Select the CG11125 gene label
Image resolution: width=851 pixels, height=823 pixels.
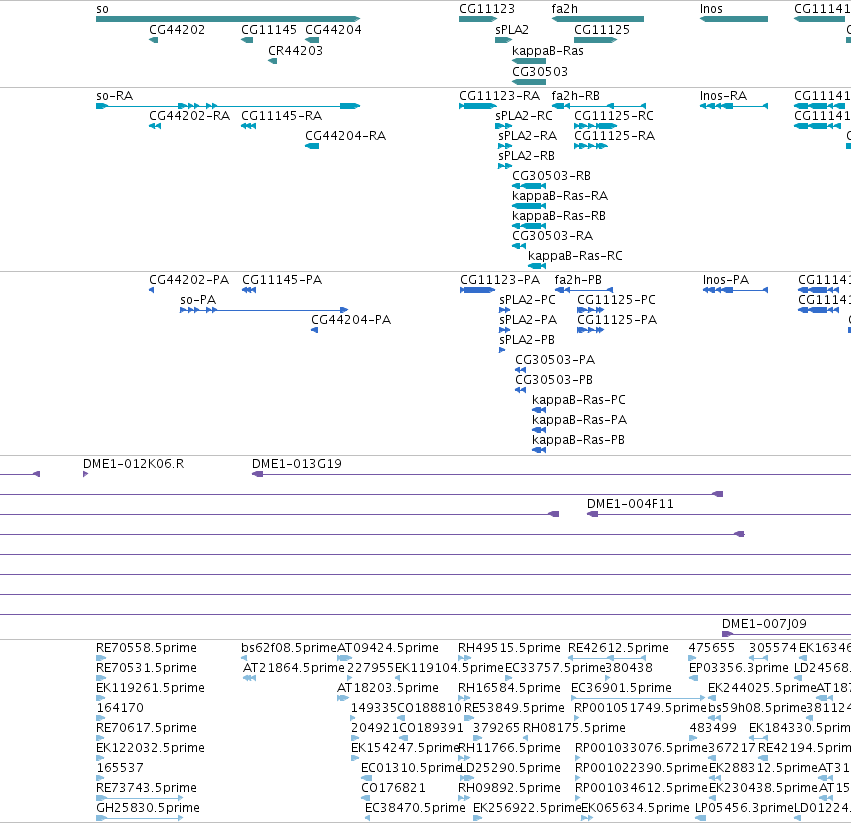coord(602,30)
